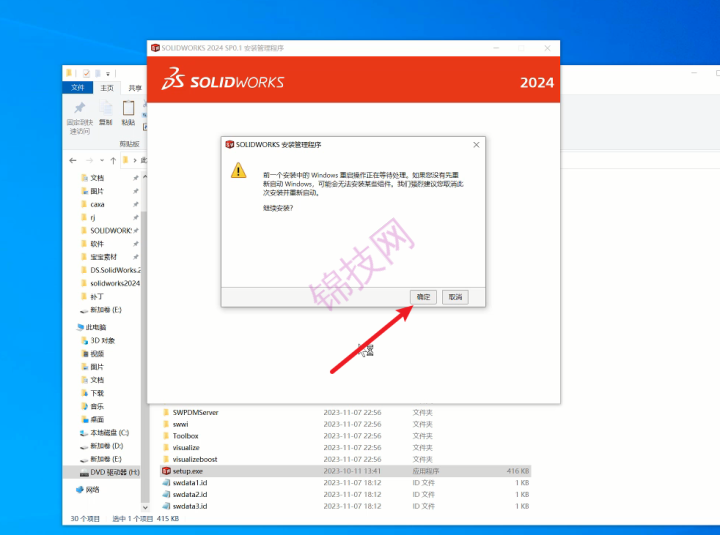Viewport: 720px width, 535px height.
Task: Open the 软件 folder in sidebar
Action: point(97,244)
